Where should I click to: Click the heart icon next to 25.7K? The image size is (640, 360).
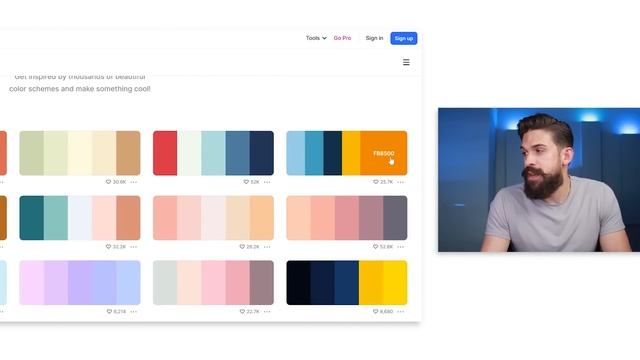pyautogui.click(x=376, y=182)
